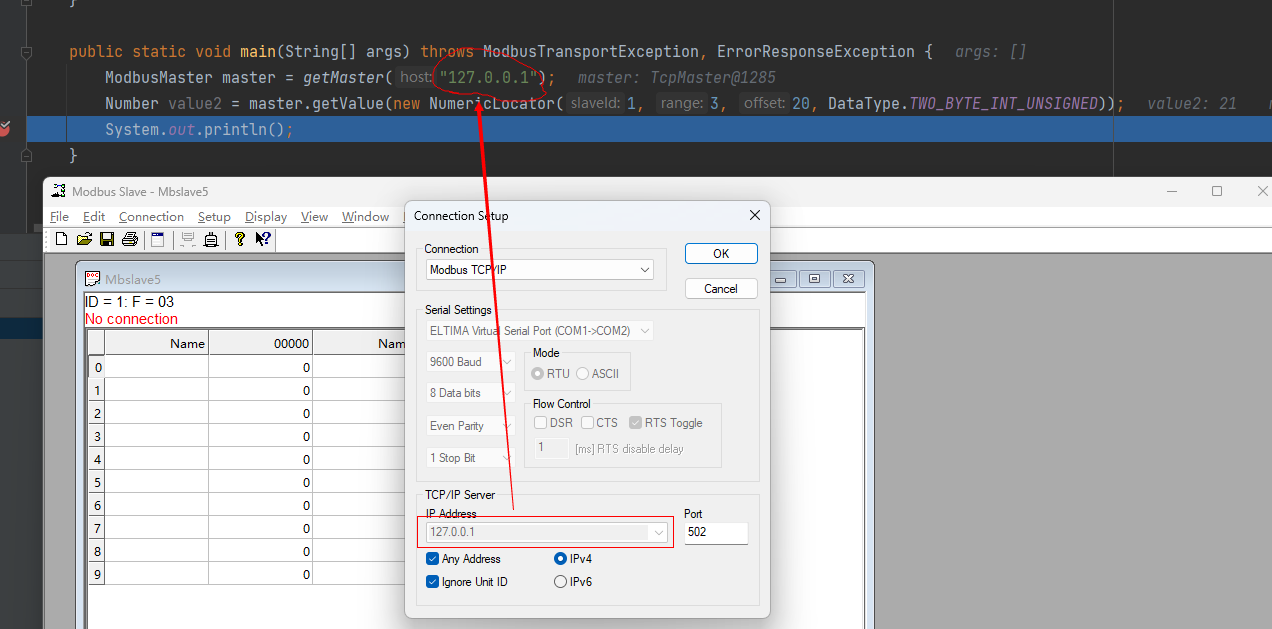Select the ASCII mode radio button
The height and width of the screenshot is (629, 1272).
coord(582,373)
